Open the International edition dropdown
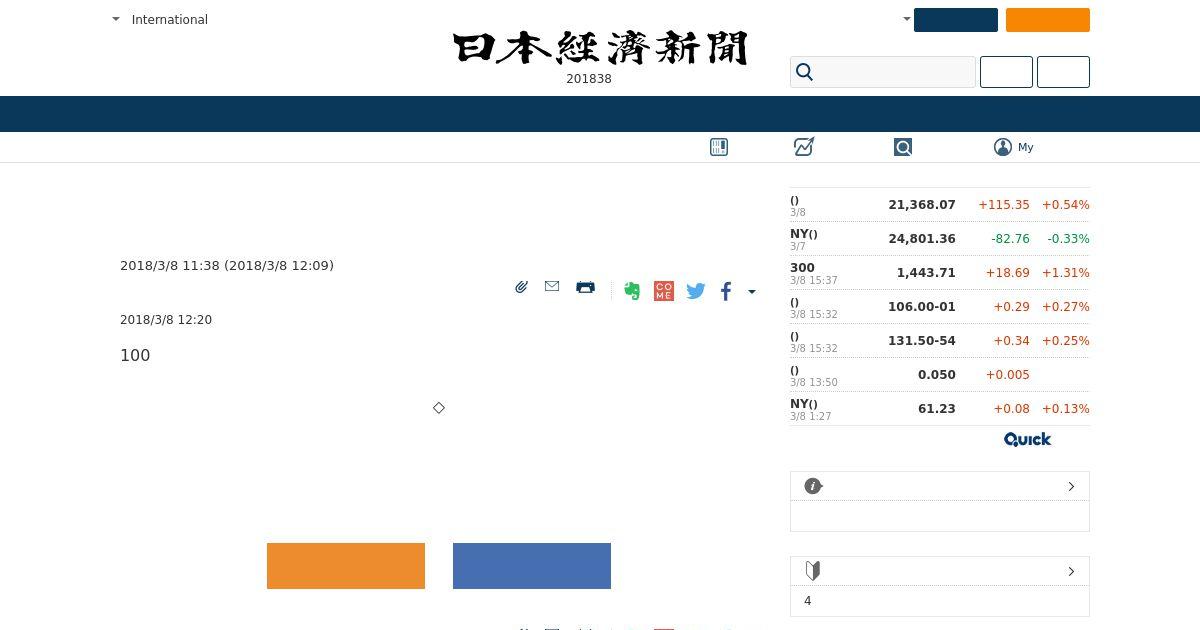 160,19
